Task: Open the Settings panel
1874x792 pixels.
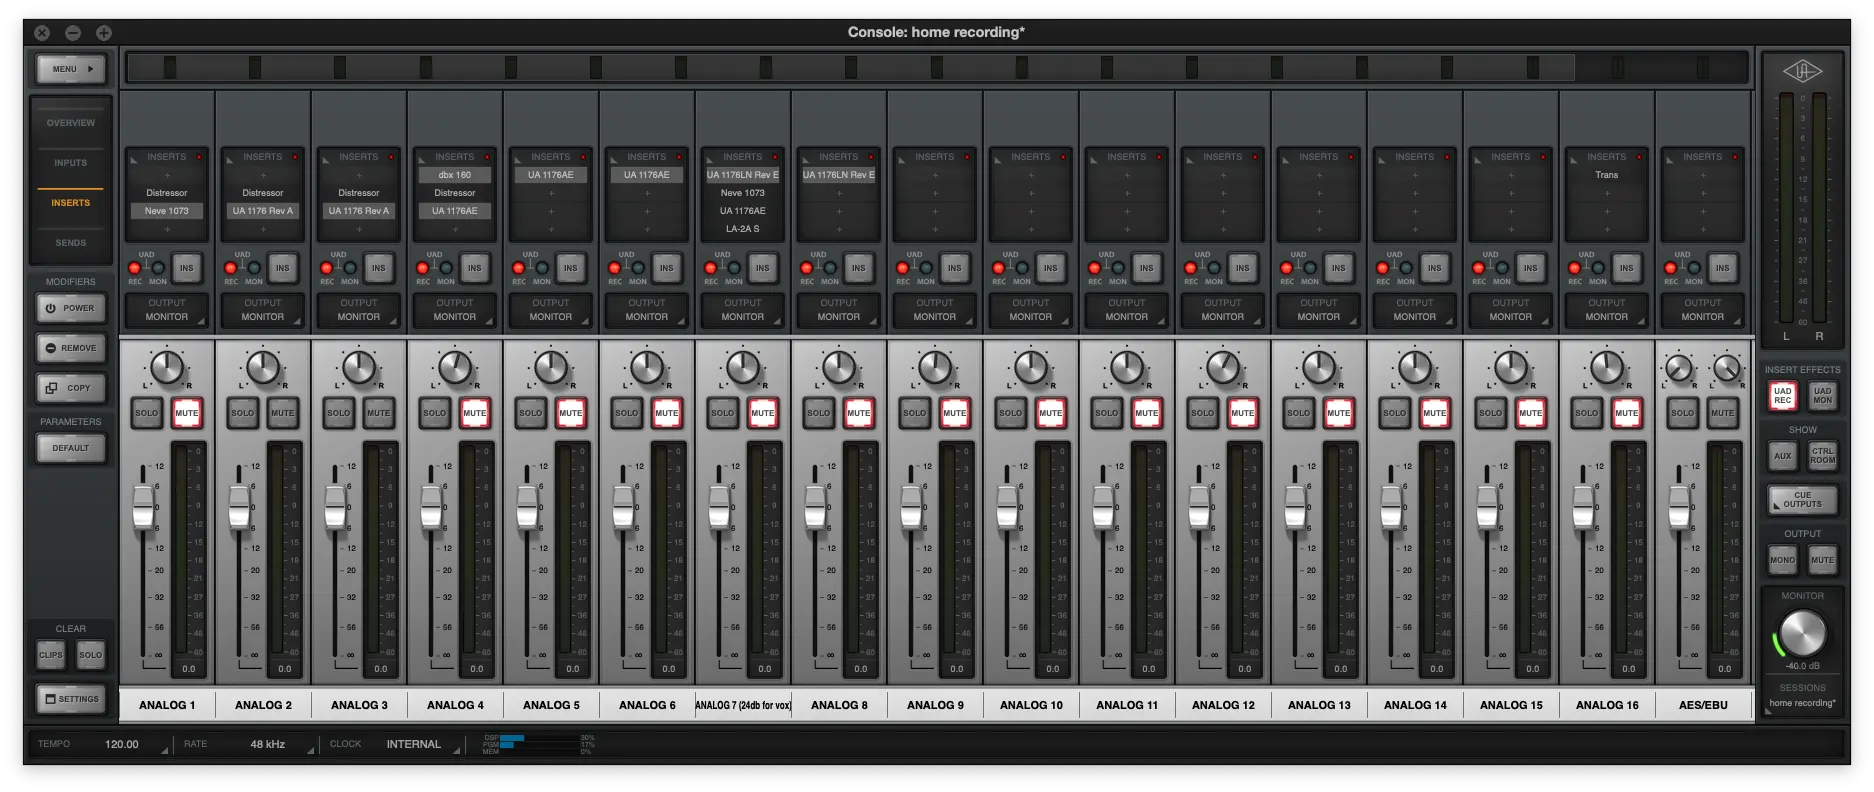Action: point(71,699)
